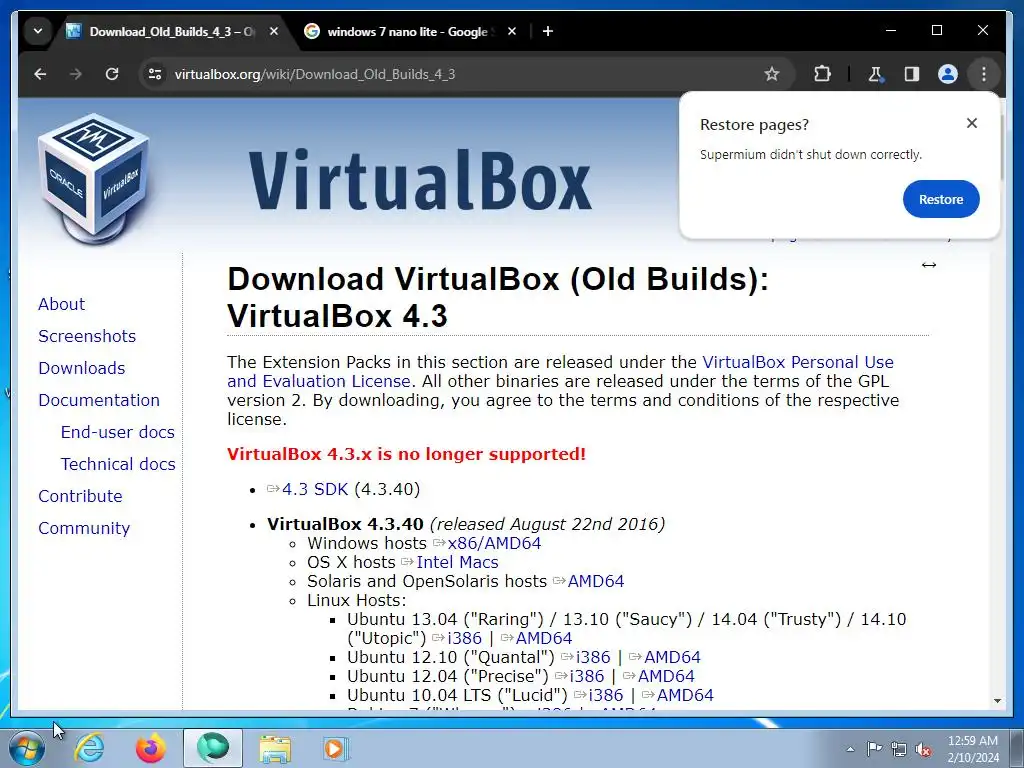This screenshot has height=768, width=1024.
Task: Reload the VirtualBox page
Action: point(112,74)
